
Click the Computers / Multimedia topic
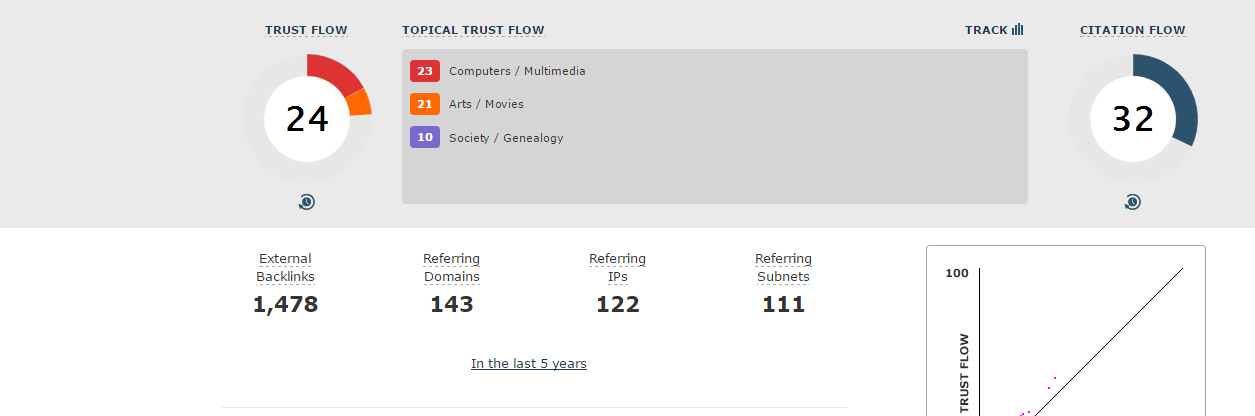pyautogui.click(x=517, y=71)
